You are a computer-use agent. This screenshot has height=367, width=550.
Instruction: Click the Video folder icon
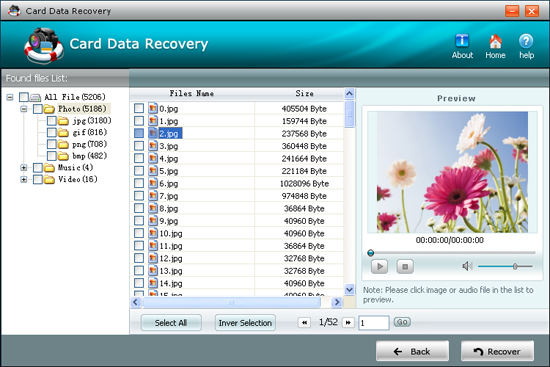pyautogui.click(x=49, y=180)
